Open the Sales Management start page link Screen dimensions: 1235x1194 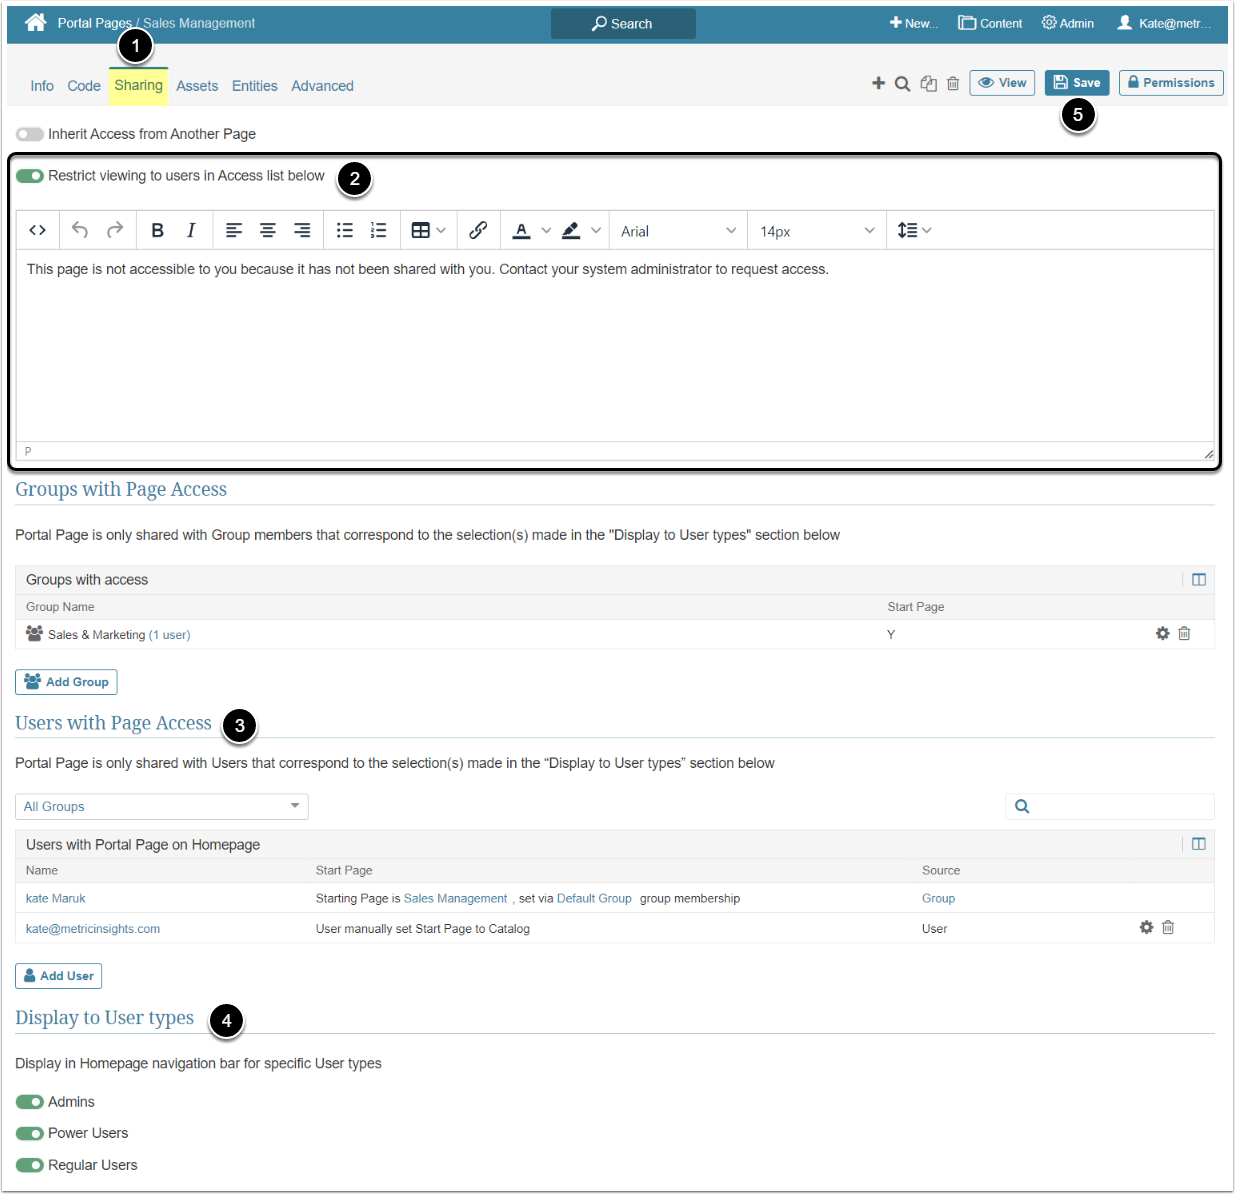(x=455, y=899)
